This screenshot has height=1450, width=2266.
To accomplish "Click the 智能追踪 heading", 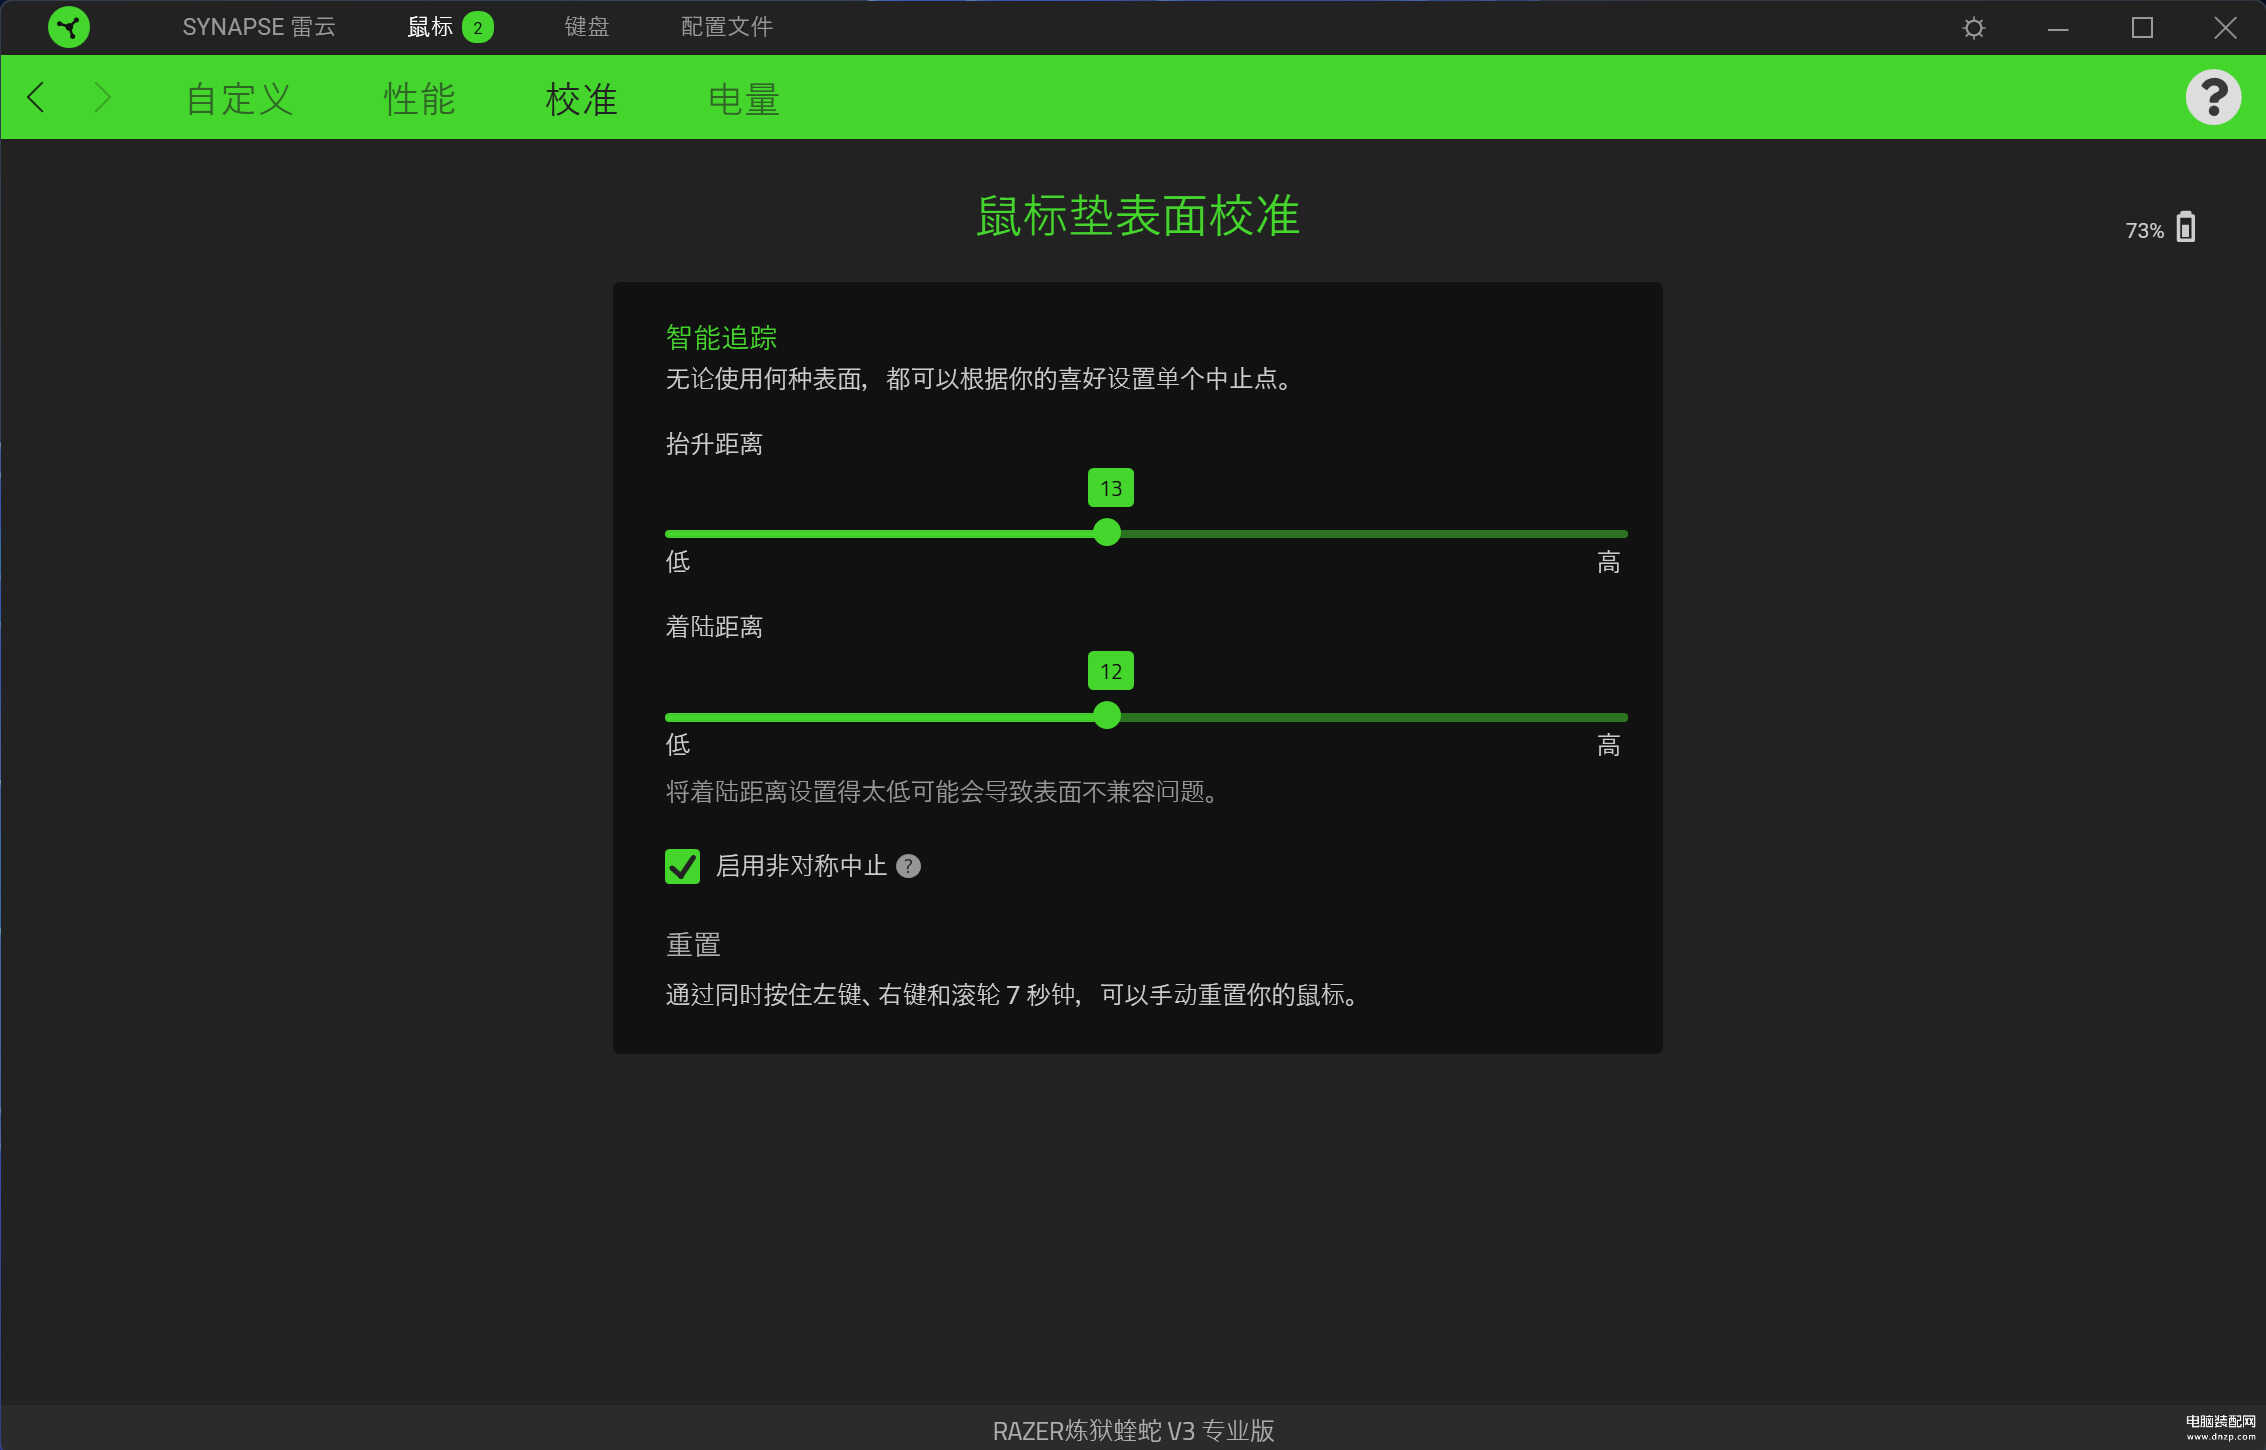I will (x=721, y=338).
